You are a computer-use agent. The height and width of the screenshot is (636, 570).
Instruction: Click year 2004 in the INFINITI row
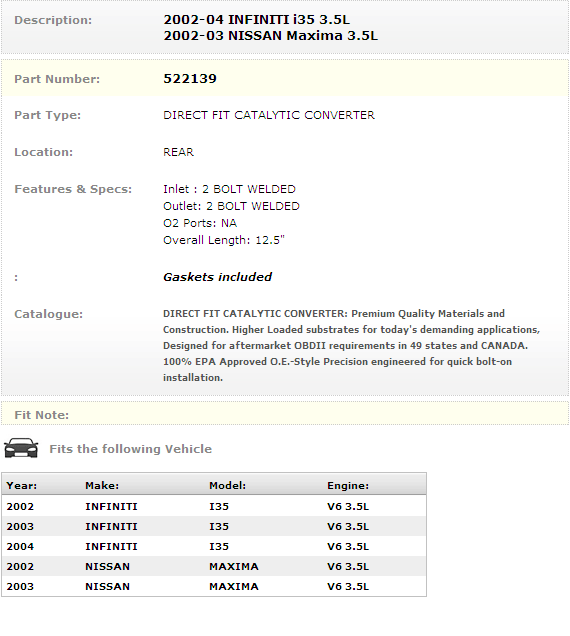coord(20,546)
